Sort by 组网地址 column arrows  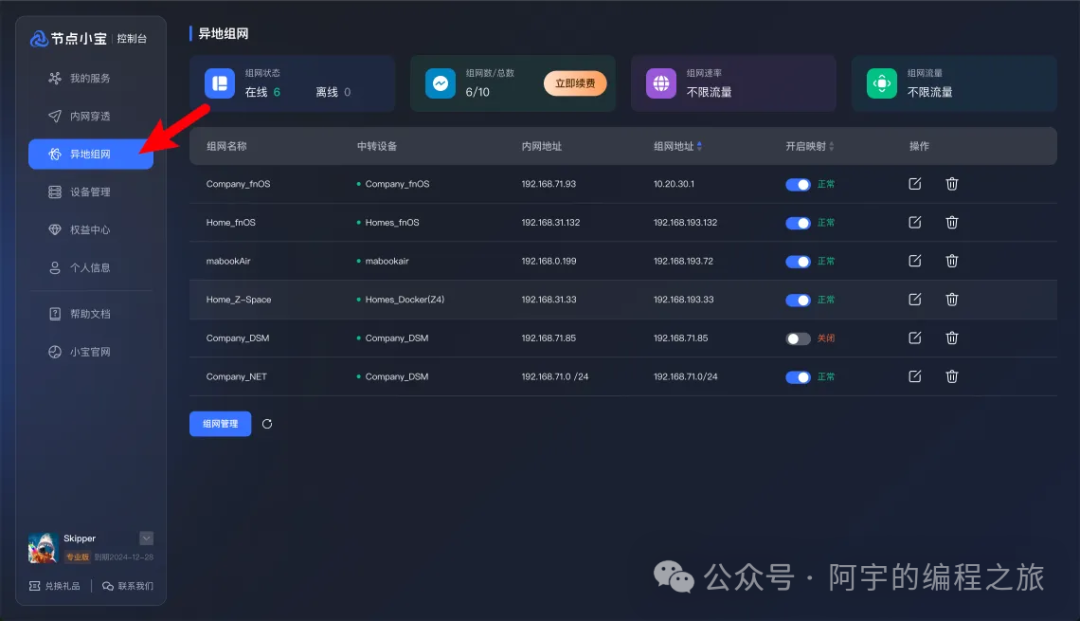(699, 146)
